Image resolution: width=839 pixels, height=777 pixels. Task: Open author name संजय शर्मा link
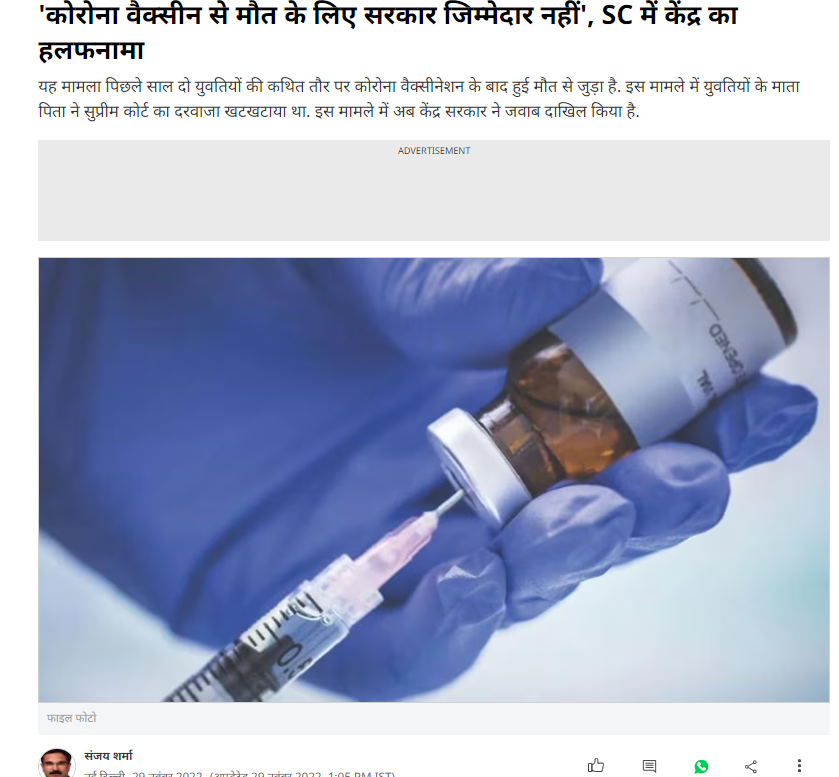[108, 756]
